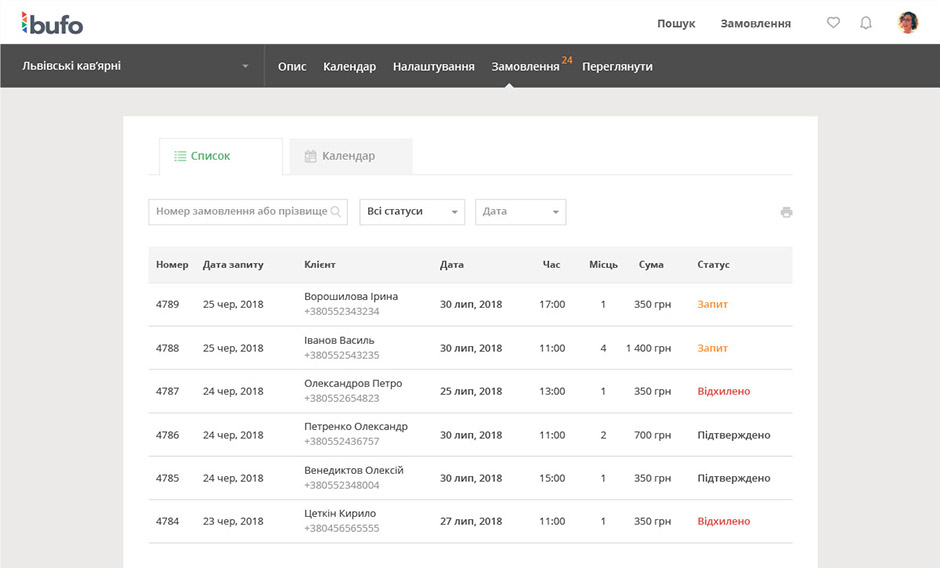Switch to the Календар view tab
This screenshot has width=940, height=568.
340,156
